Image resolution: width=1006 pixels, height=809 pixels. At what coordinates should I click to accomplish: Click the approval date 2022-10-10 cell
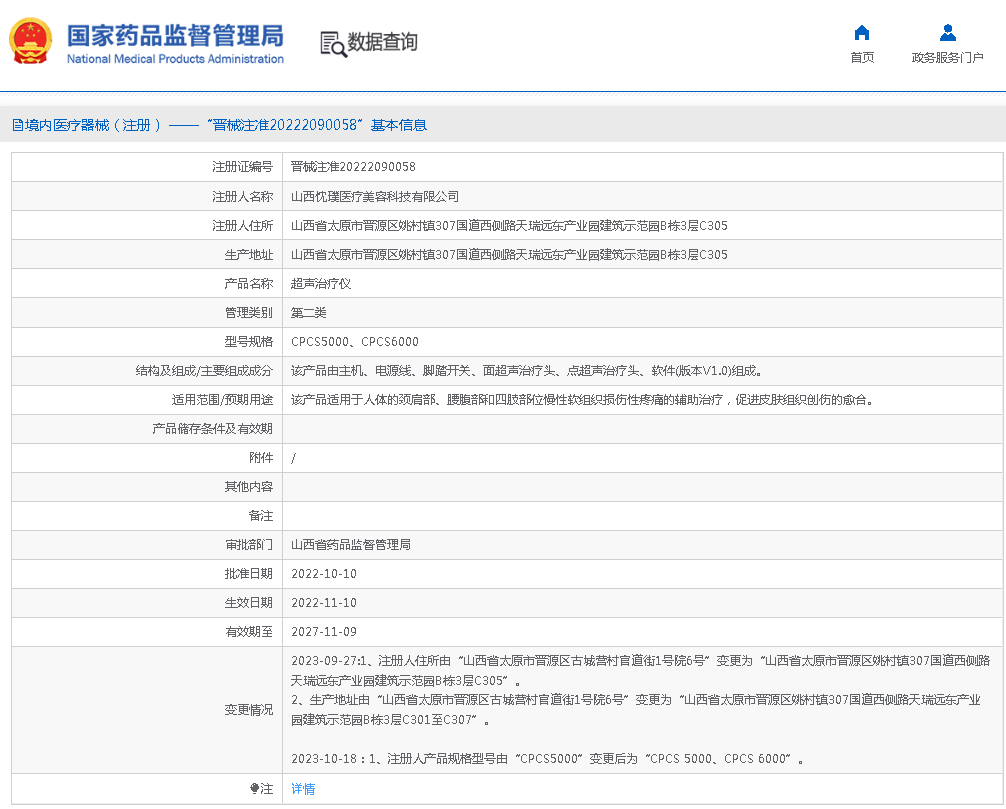pos(325,573)
